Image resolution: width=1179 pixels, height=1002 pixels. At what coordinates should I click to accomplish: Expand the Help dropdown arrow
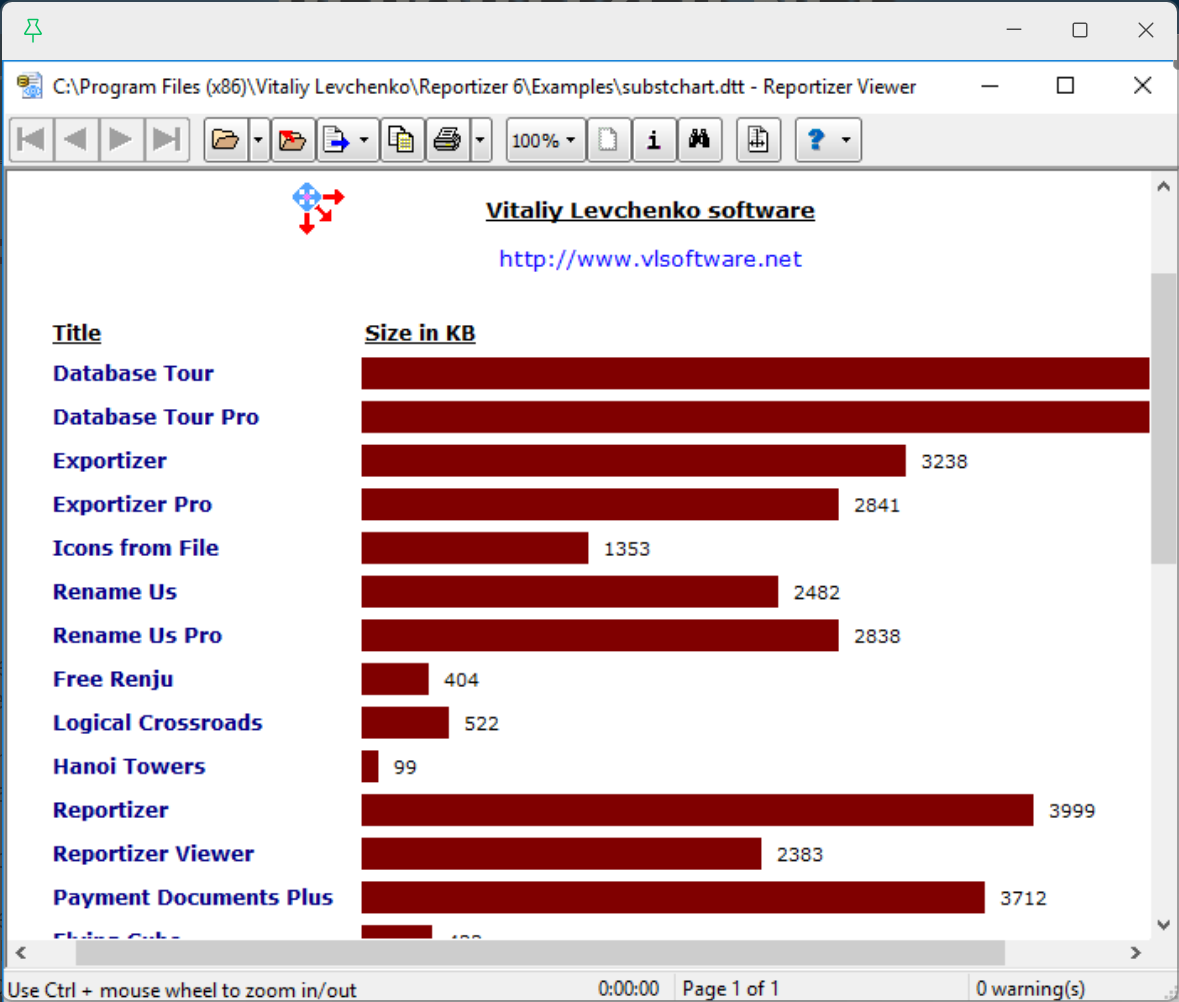pyautogui.click(x=846, y=140)
